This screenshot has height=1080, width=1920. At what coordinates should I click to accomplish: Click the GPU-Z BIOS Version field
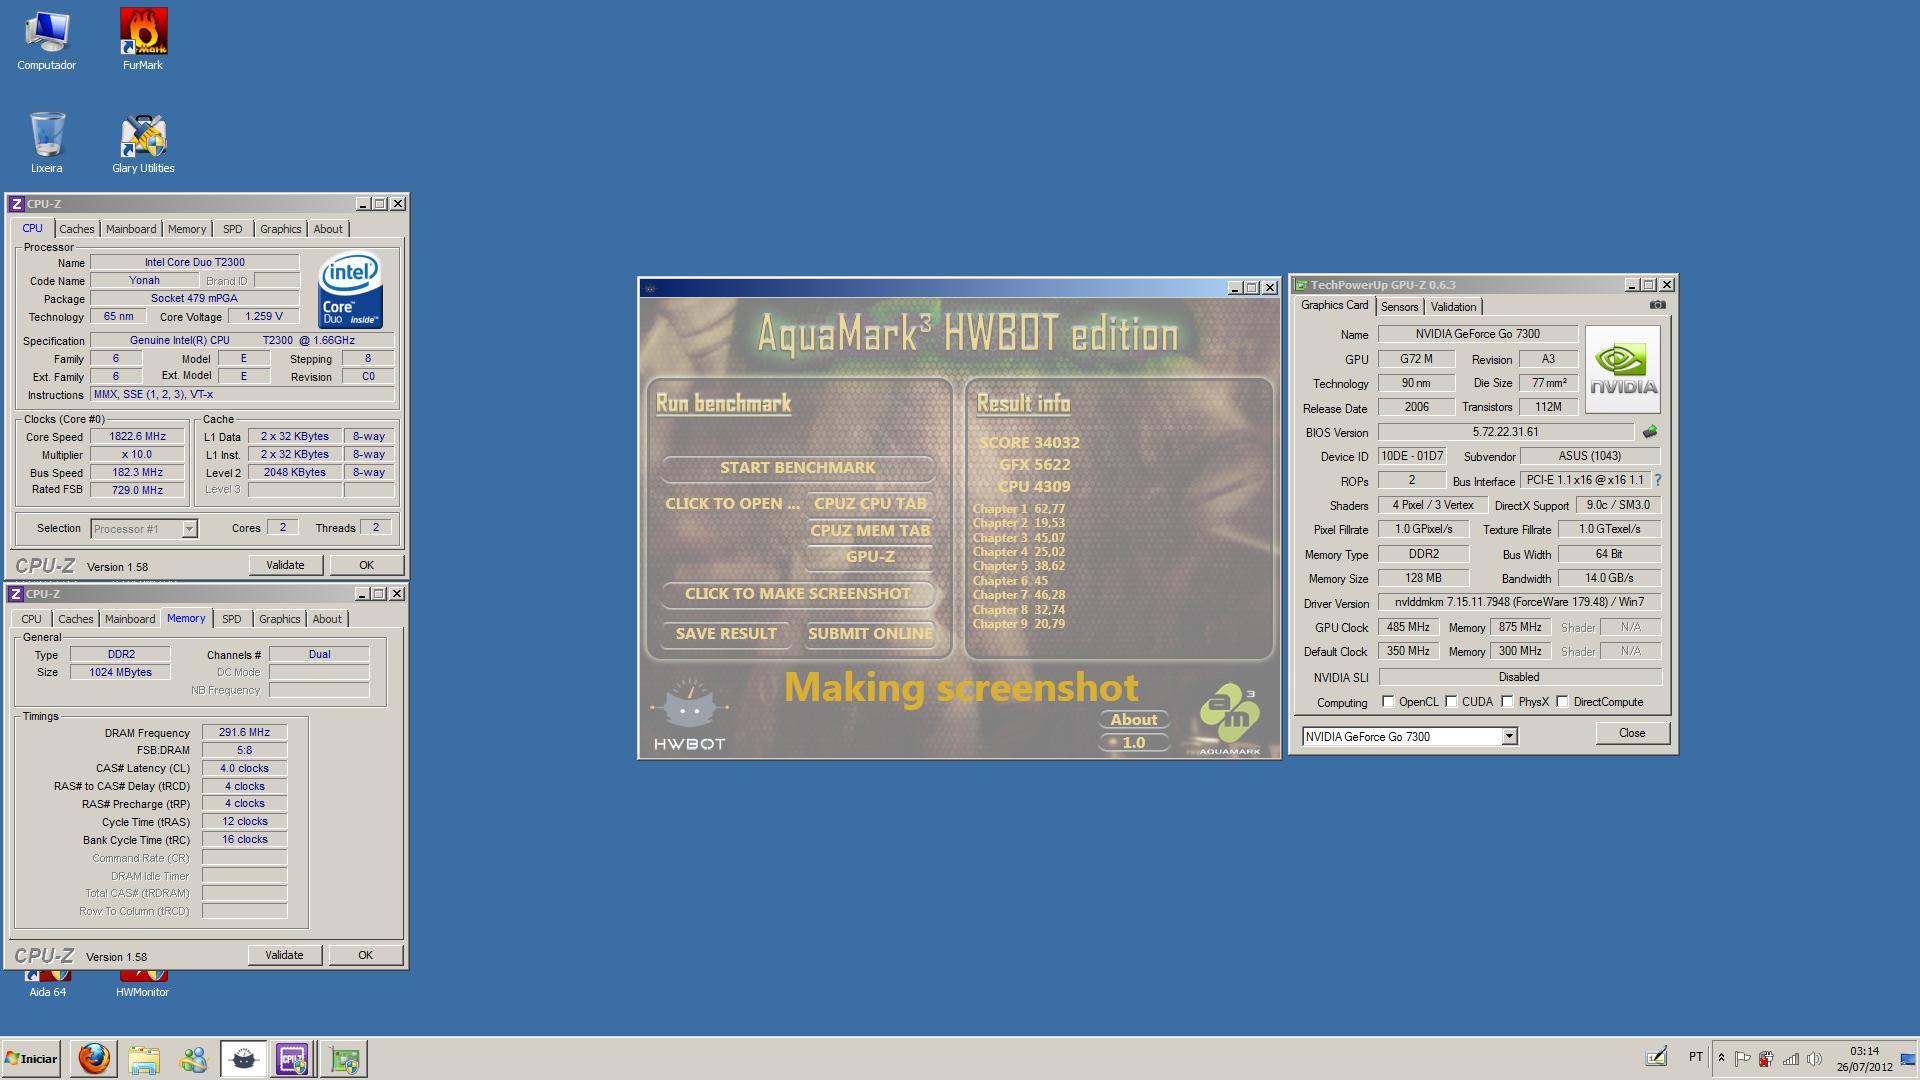[1506, 432]
